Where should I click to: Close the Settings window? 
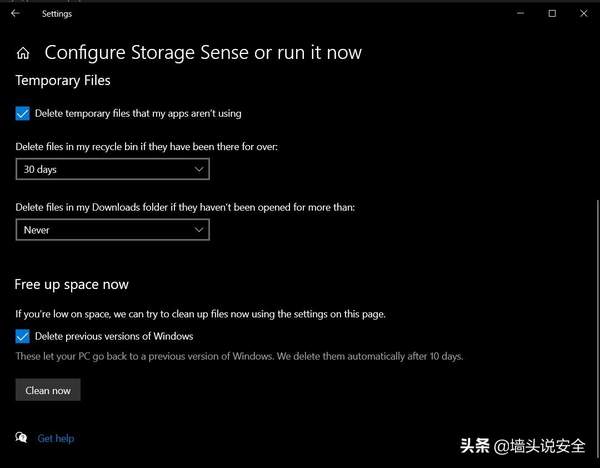point(582,14)
